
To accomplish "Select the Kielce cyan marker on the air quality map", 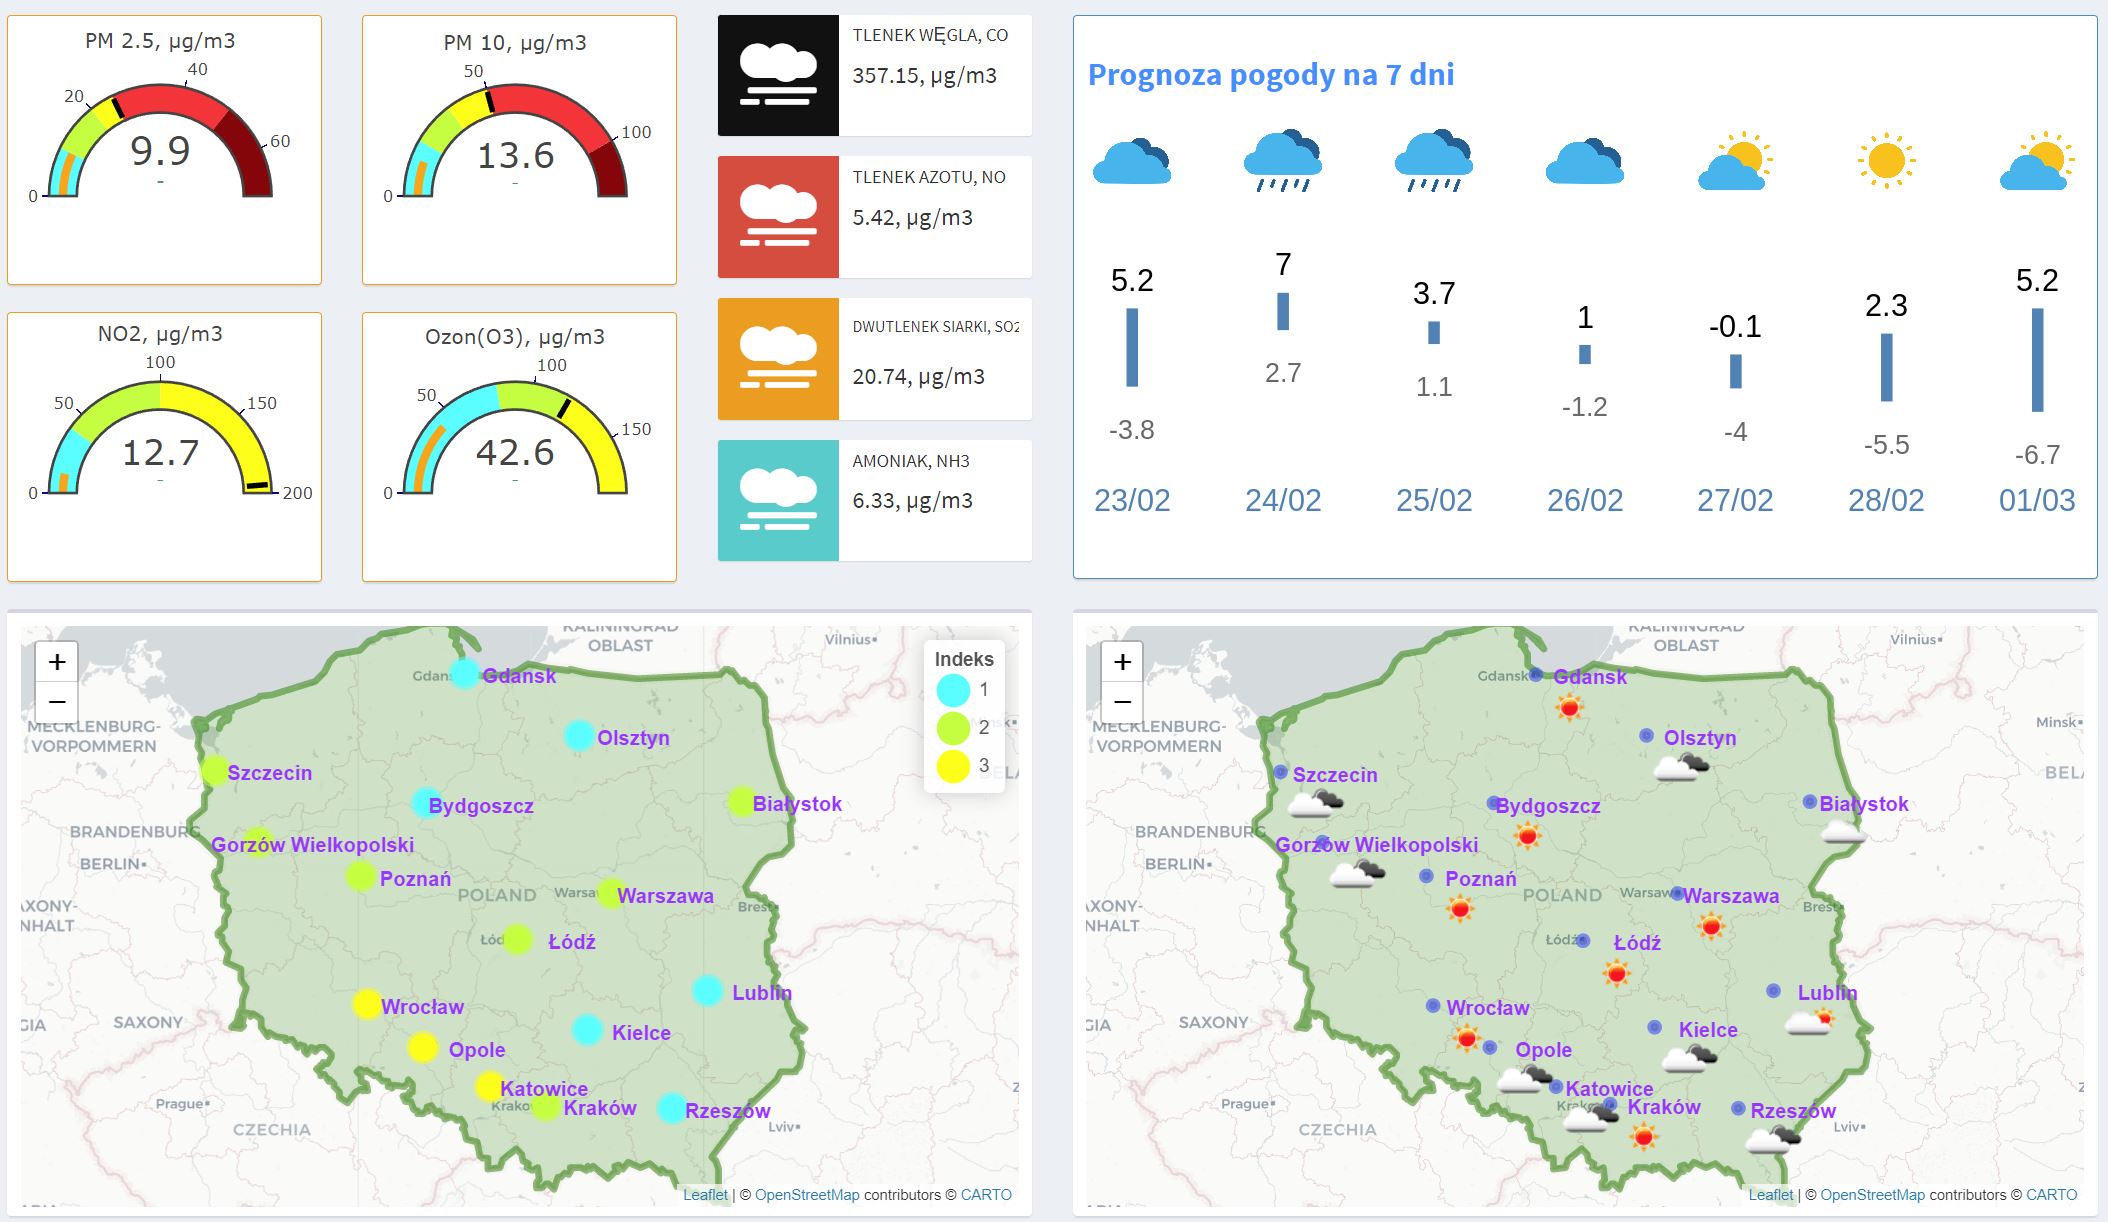I will [587, 1029].
